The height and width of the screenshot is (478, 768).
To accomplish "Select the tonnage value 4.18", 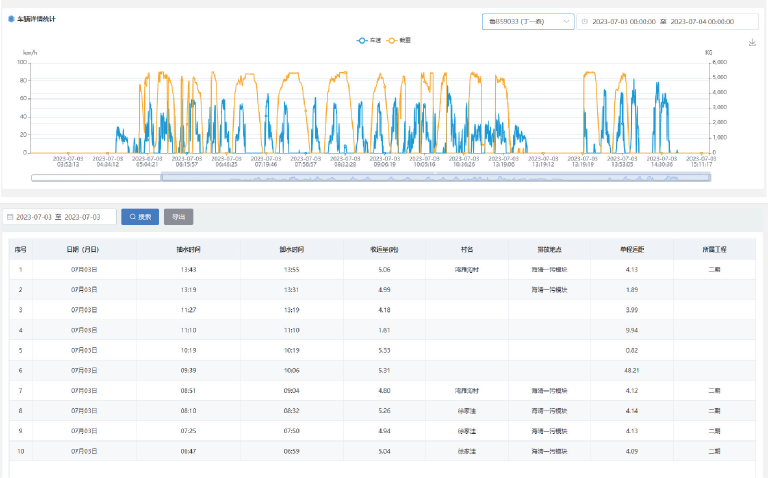I will tap(384, 310).
